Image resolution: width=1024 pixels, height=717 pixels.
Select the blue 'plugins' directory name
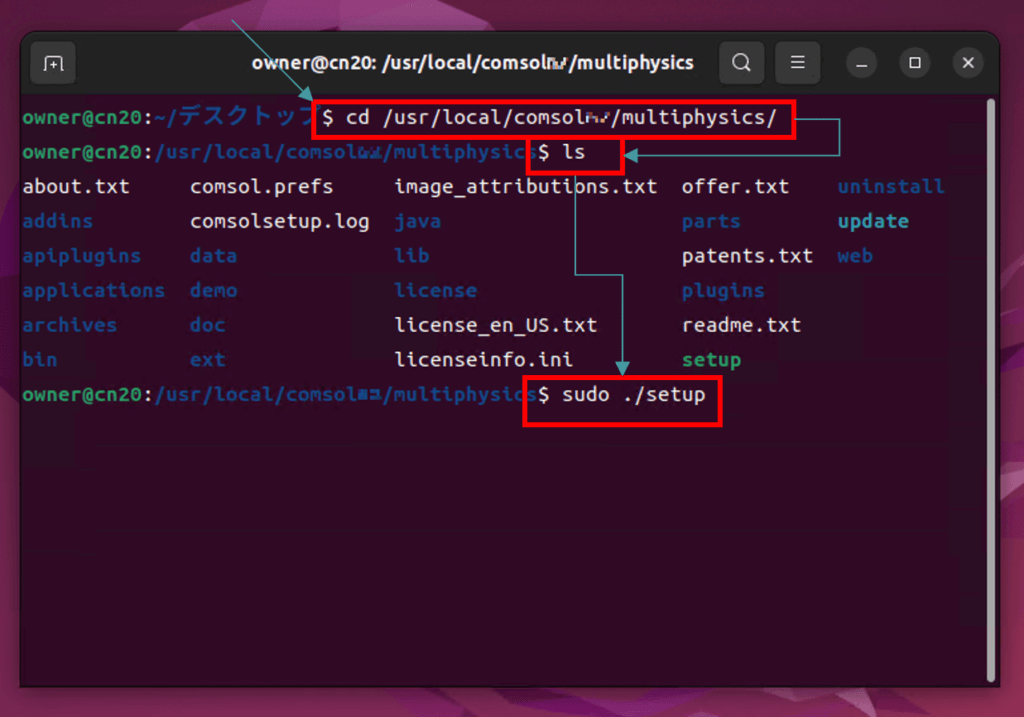(x=723, y=290)
